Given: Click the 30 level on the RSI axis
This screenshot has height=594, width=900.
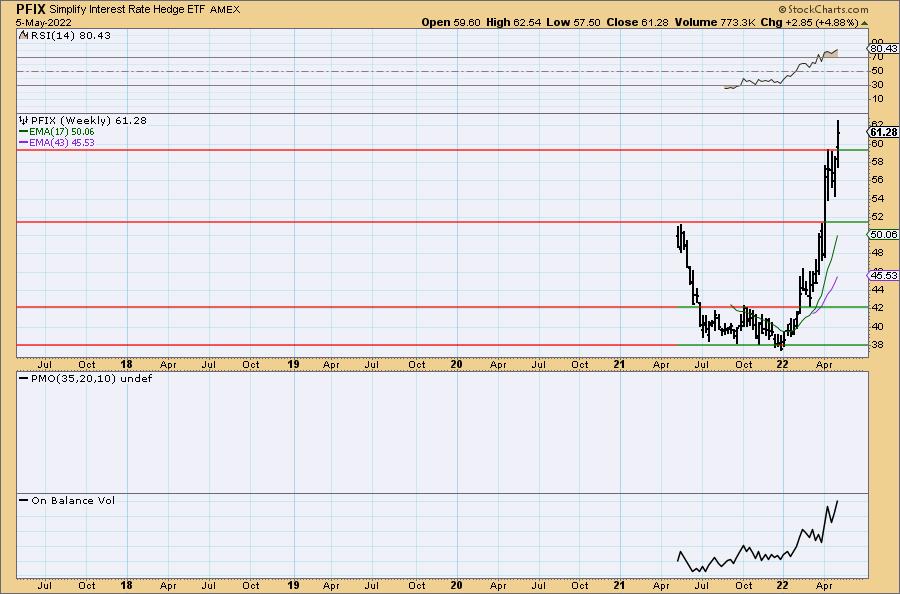Looking at the screenshot, I should [878, 85].
